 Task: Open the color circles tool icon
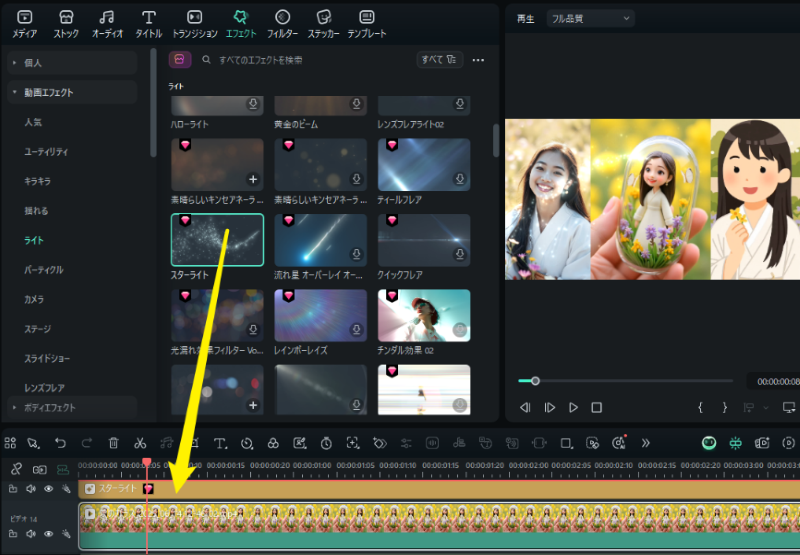[273, 443]
